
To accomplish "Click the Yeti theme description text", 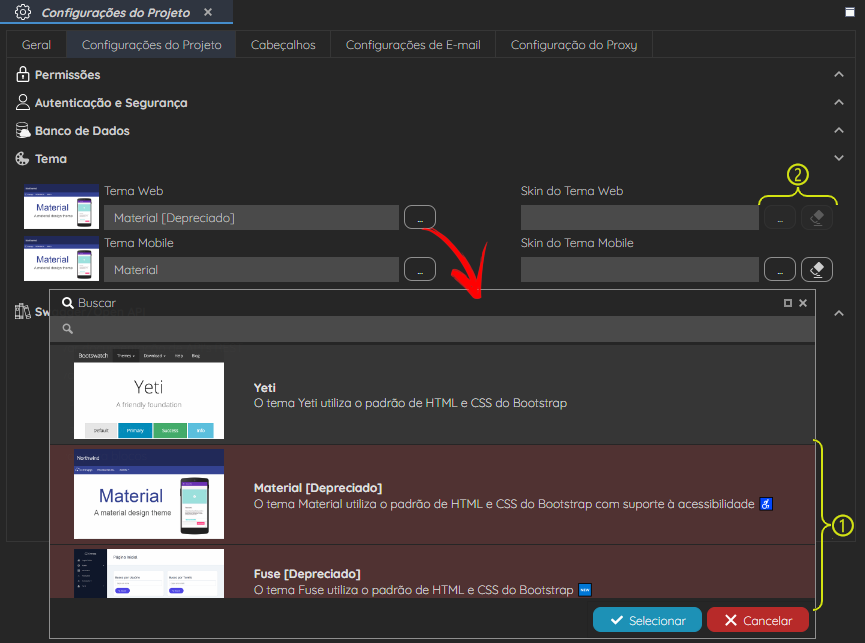I will [x=410, y=403].
